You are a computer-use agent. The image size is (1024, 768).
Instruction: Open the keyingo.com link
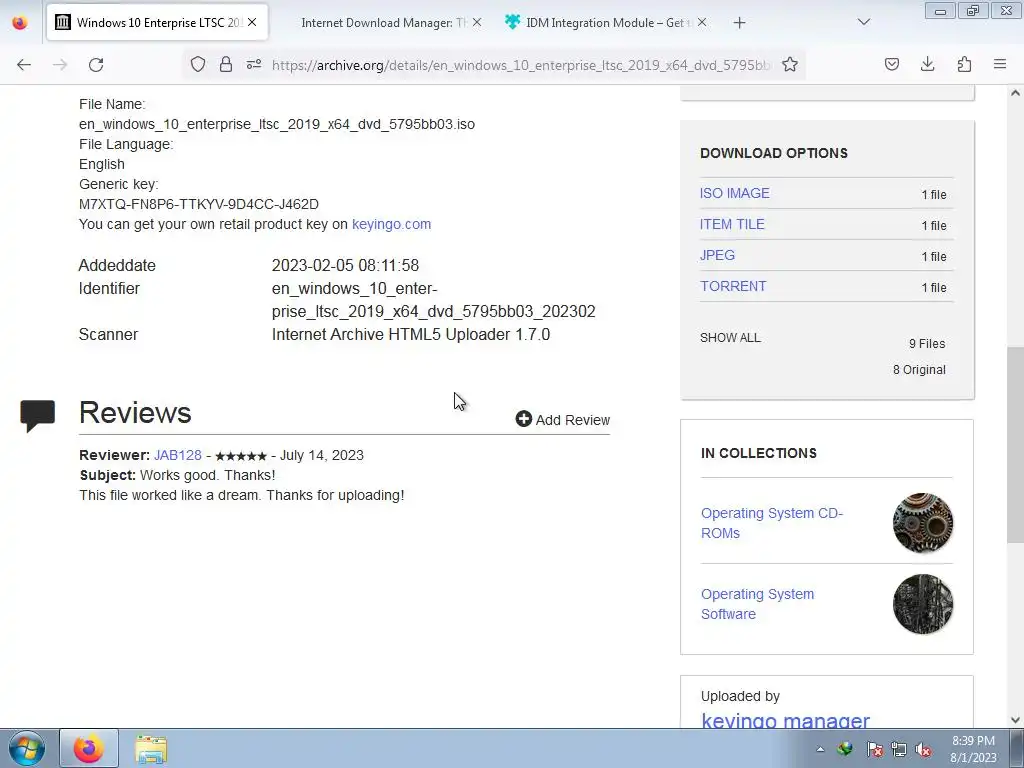391,224
